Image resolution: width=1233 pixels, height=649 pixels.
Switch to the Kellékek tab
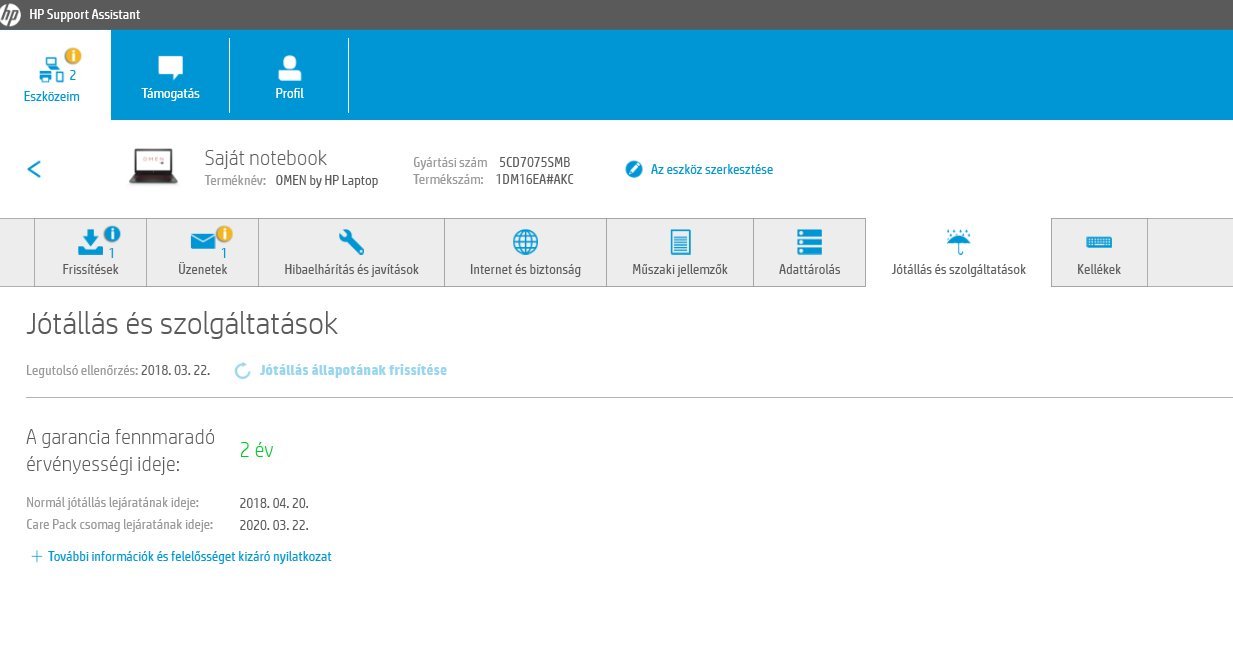1099,253
